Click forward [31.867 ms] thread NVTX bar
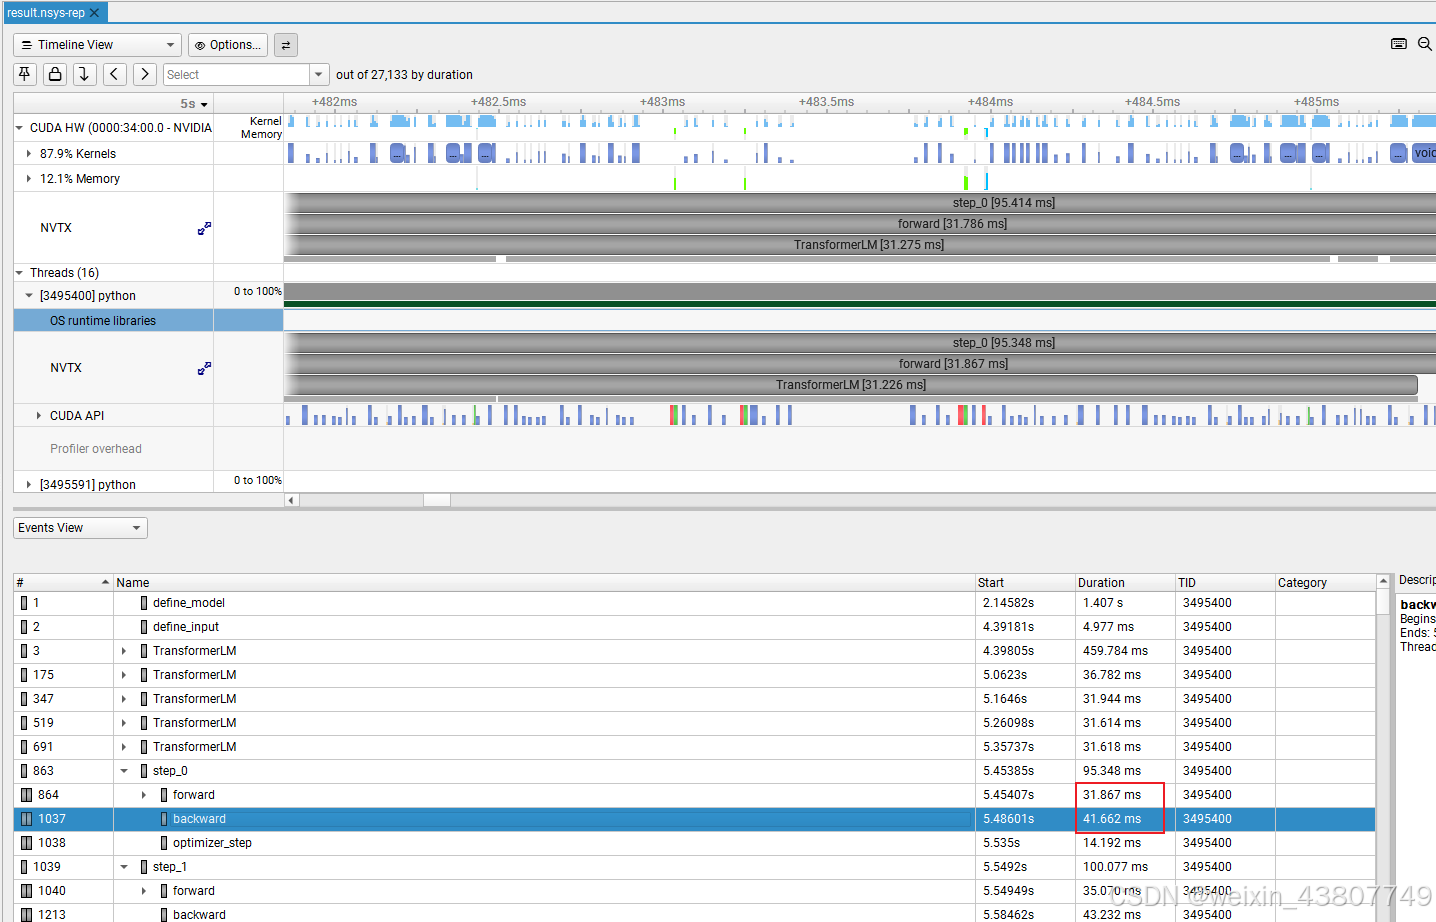1436x922 pixels. 861,364
